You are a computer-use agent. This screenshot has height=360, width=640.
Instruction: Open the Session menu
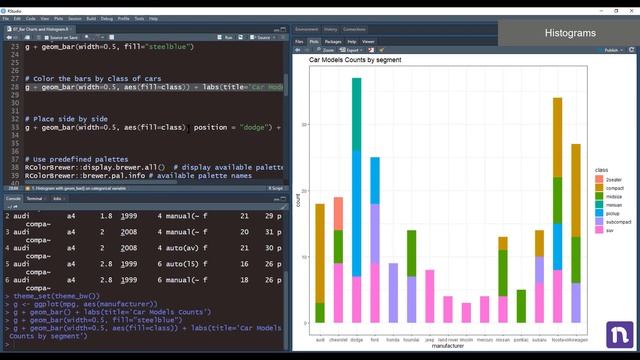point(75,19)
